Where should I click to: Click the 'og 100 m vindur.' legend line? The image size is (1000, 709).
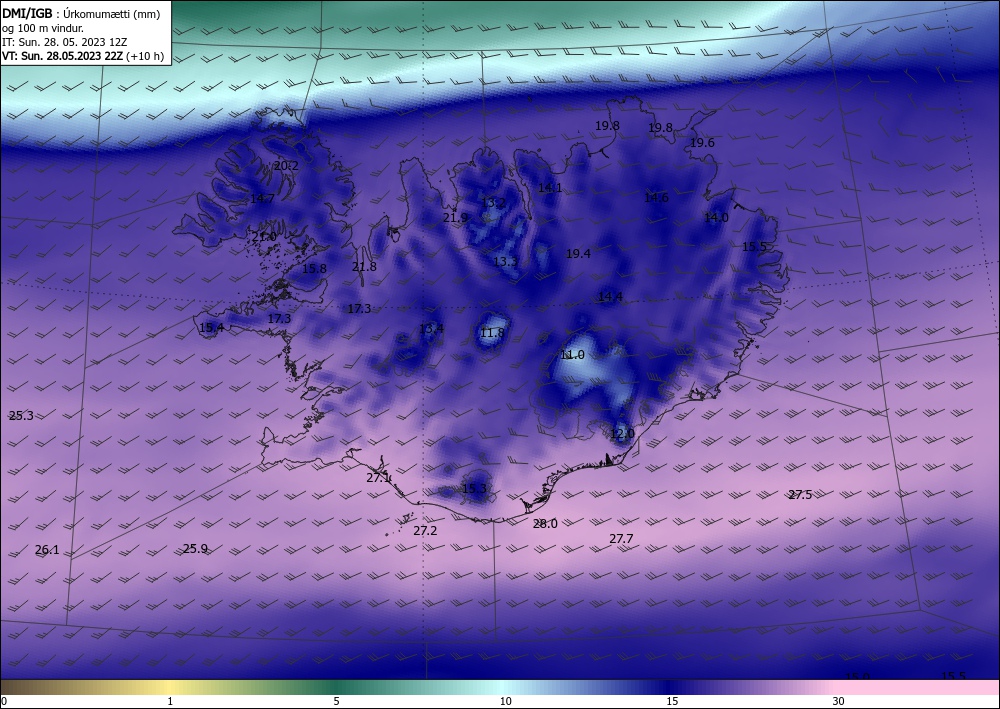point(43,29)
